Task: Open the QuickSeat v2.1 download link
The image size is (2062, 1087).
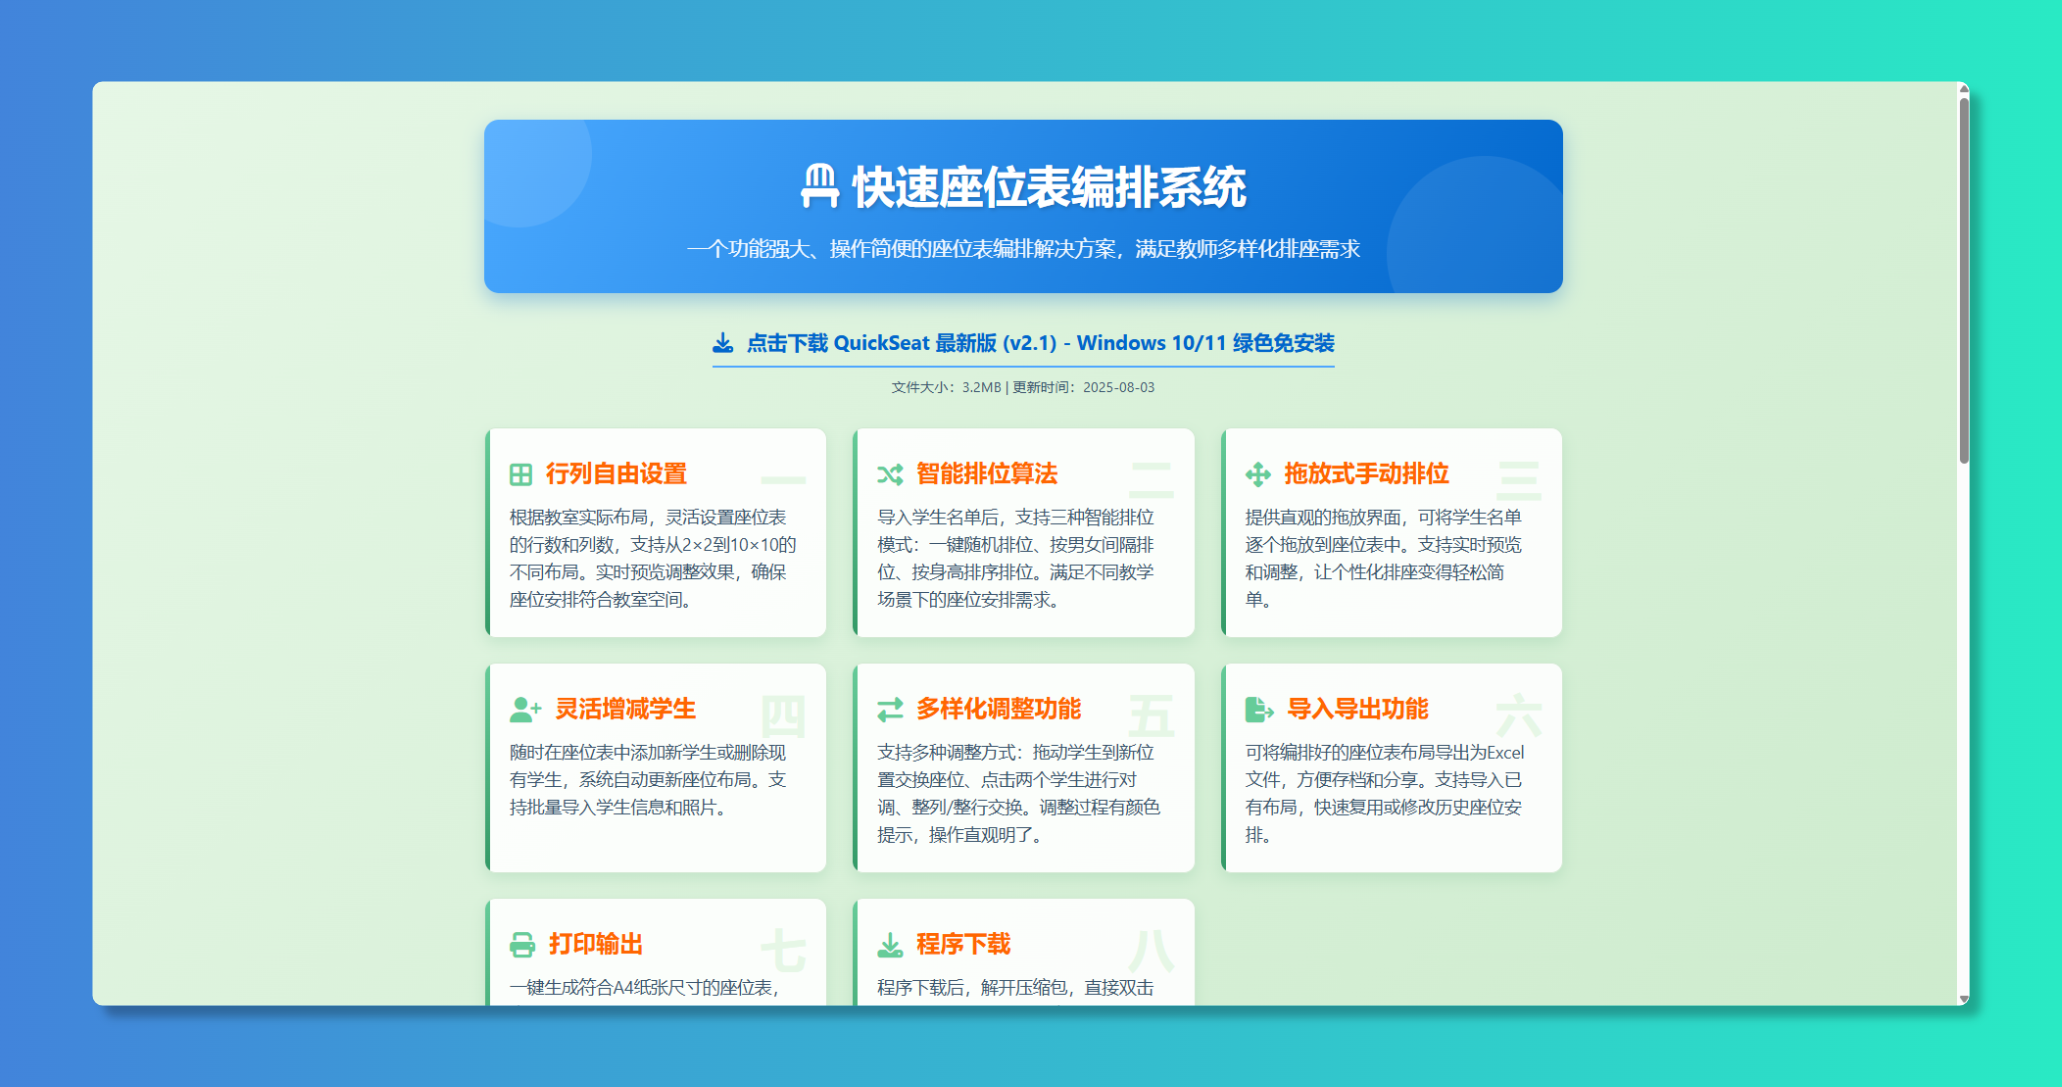Action: [1040, 343]
